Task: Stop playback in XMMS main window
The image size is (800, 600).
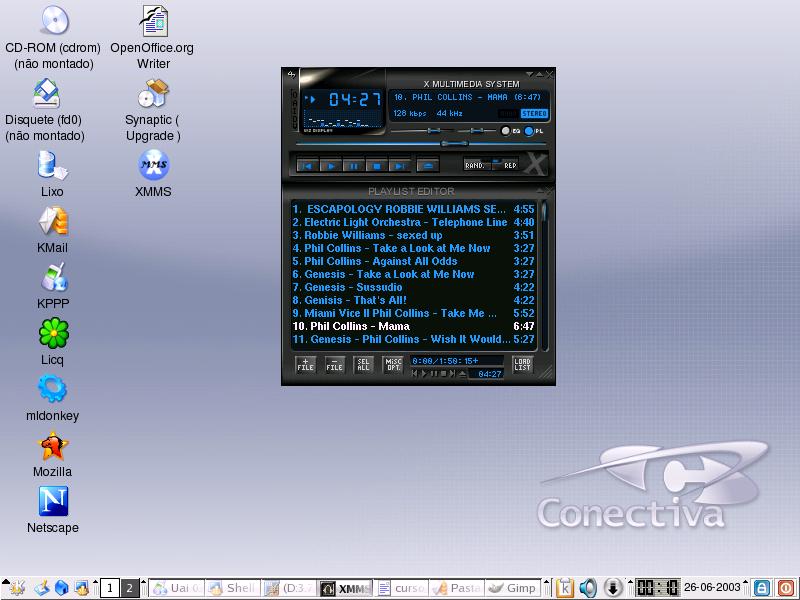Action: click(377, 165)
